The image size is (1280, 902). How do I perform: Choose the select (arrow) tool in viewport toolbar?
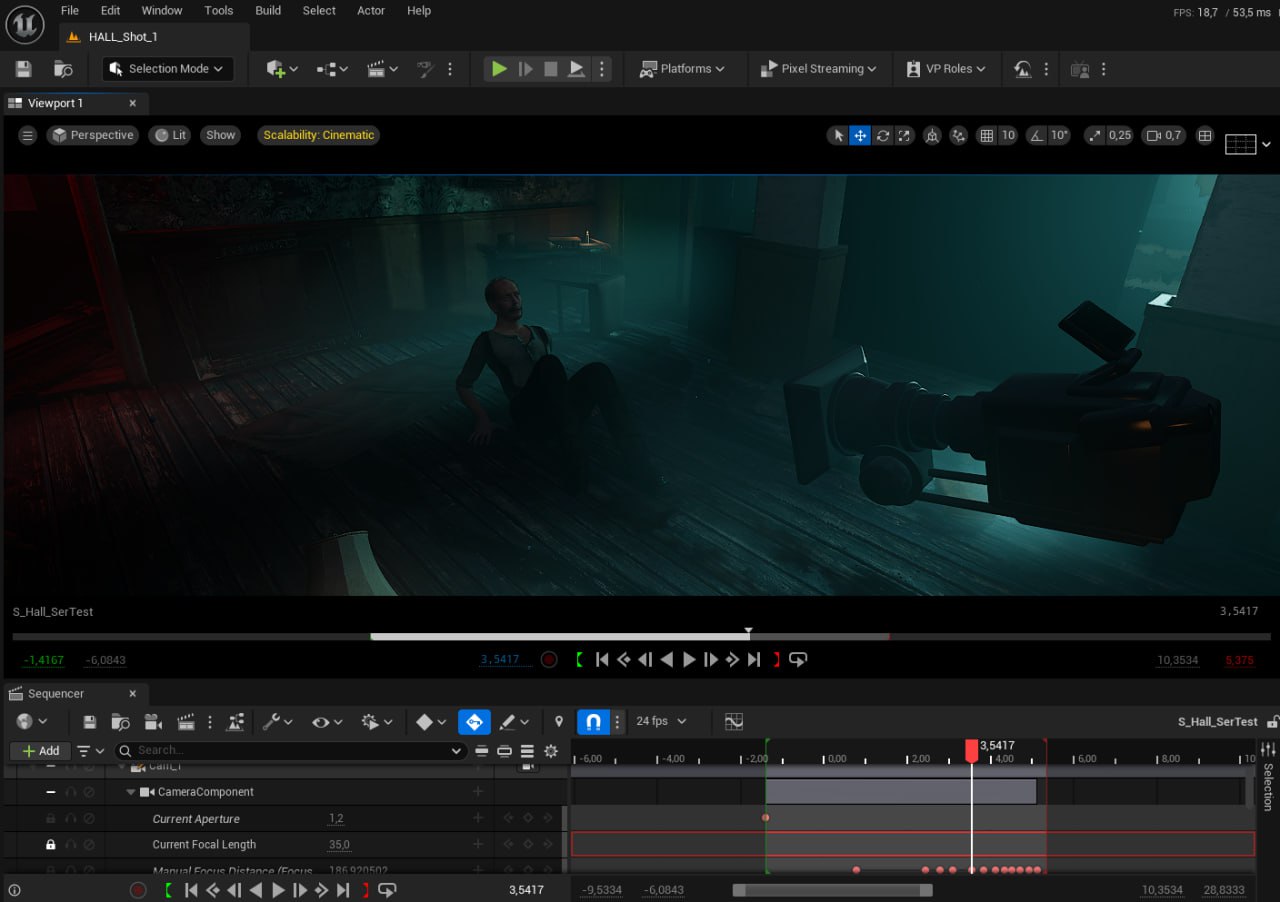(838, 135)
